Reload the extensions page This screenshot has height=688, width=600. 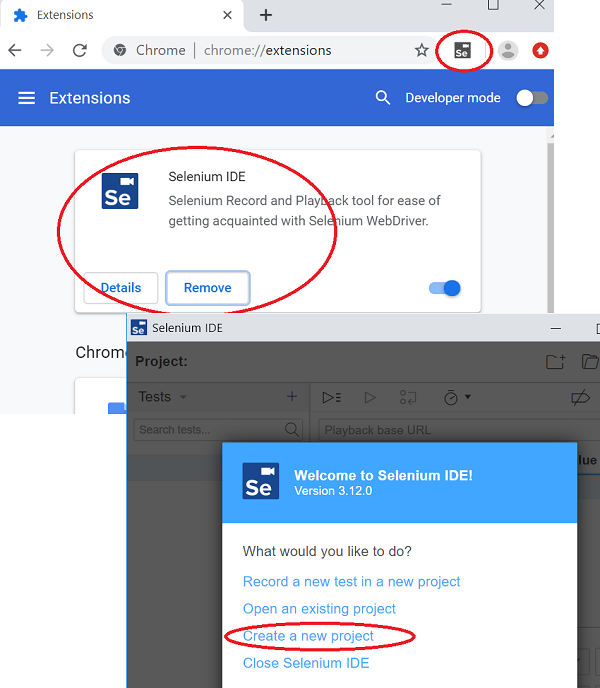coord(80,50)
